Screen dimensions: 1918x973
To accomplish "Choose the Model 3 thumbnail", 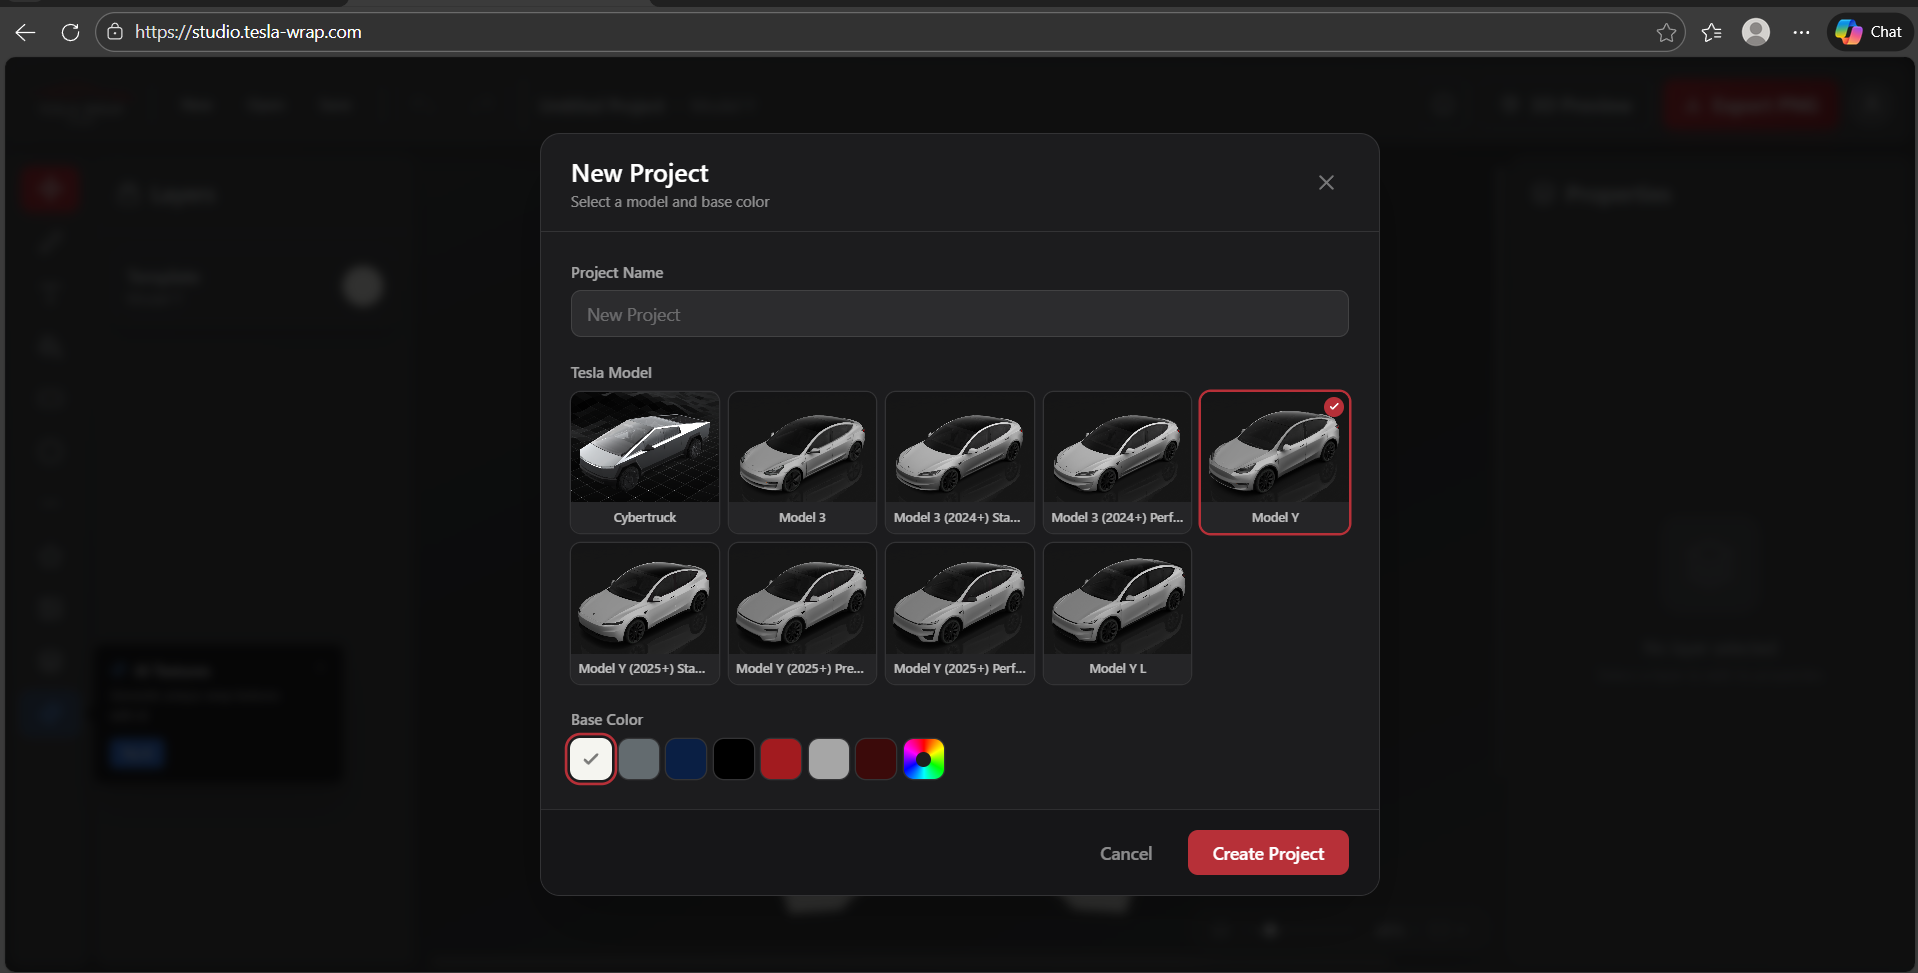I will coord(802,462).
